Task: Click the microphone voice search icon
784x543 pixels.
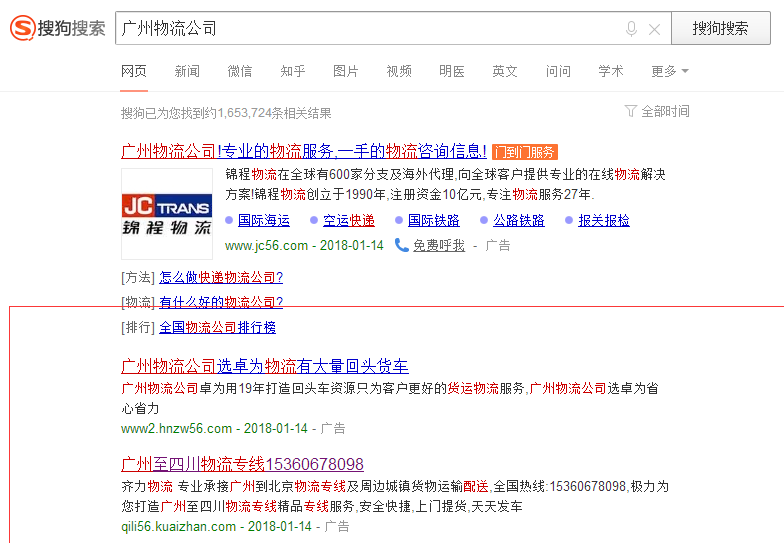Action: click(x=631, y=29)
